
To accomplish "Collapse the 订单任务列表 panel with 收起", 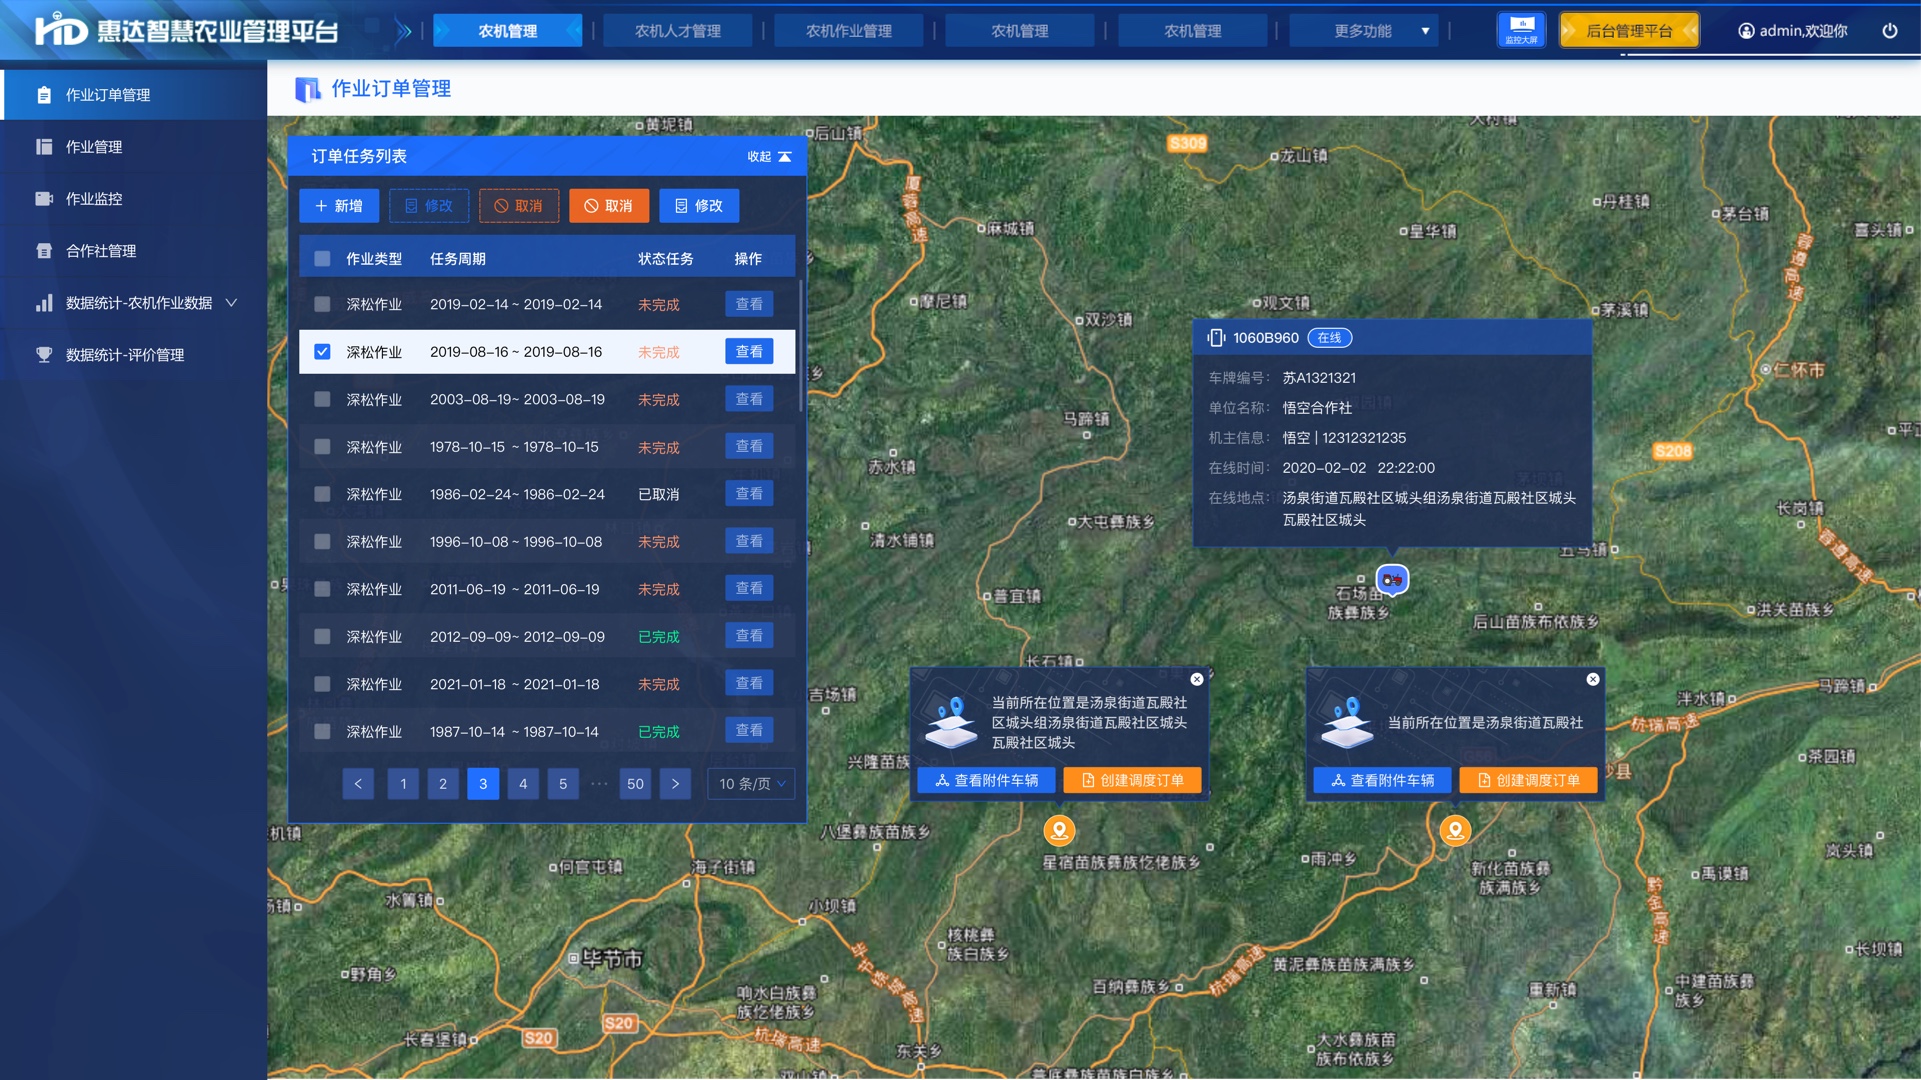I will click(769, 157).
